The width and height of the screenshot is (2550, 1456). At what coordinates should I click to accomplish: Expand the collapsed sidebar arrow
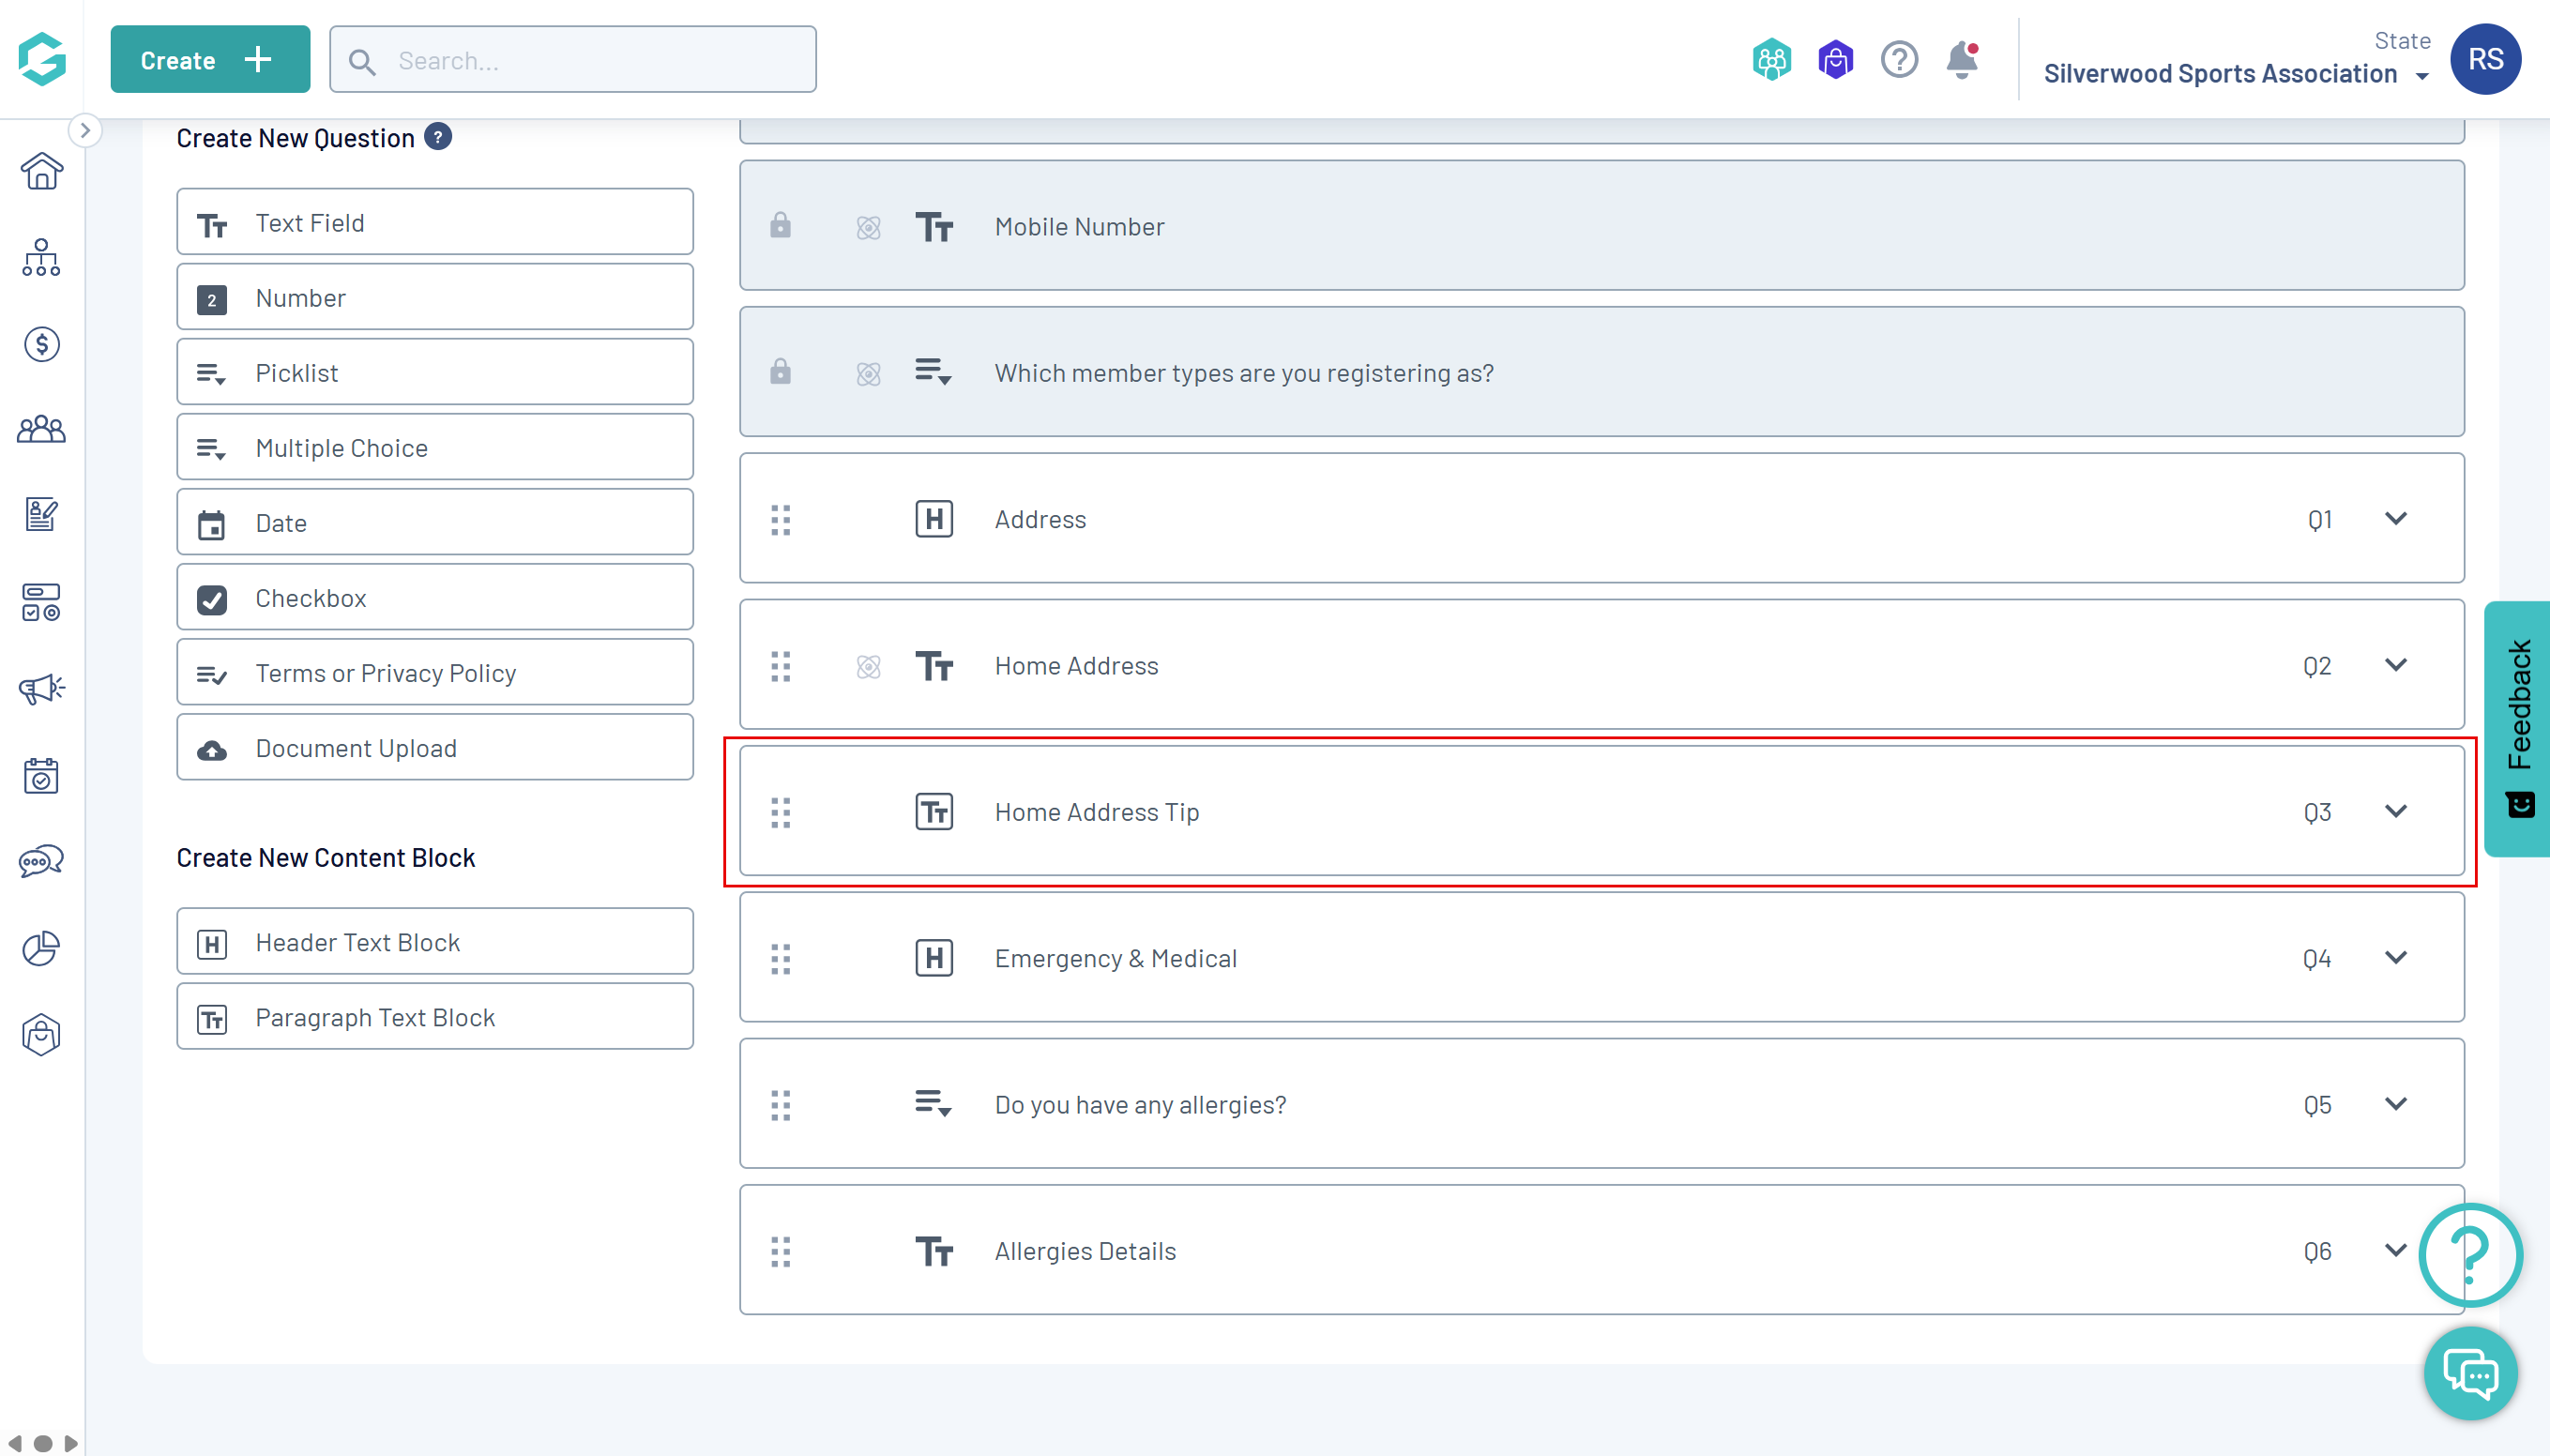pos(85,130)
